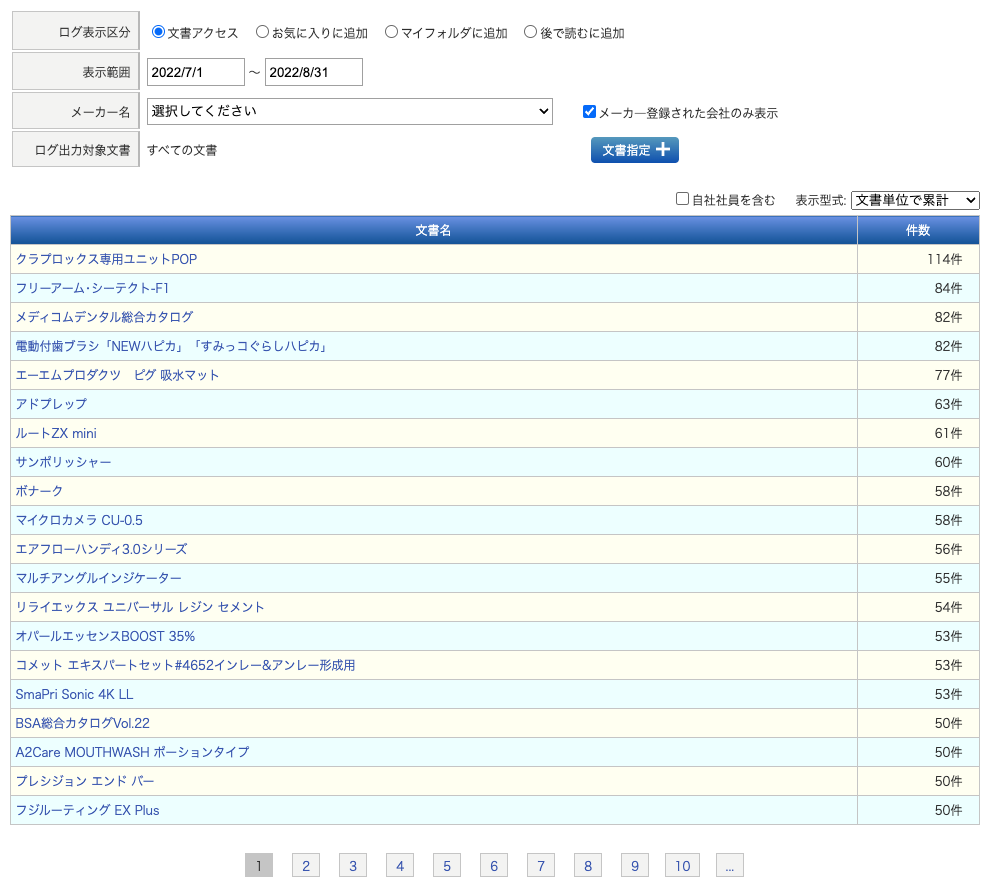Go to pagination page 6
This screenshot has width=989, height=890.
tap(494, 865)
